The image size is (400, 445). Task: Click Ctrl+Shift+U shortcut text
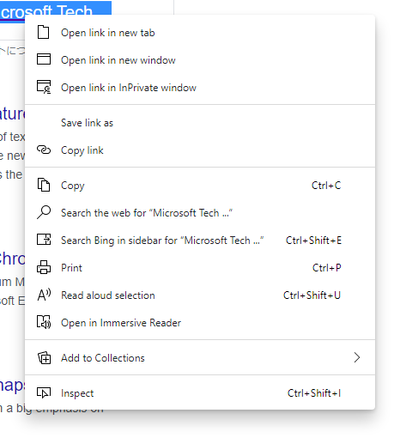coord(312,295)
